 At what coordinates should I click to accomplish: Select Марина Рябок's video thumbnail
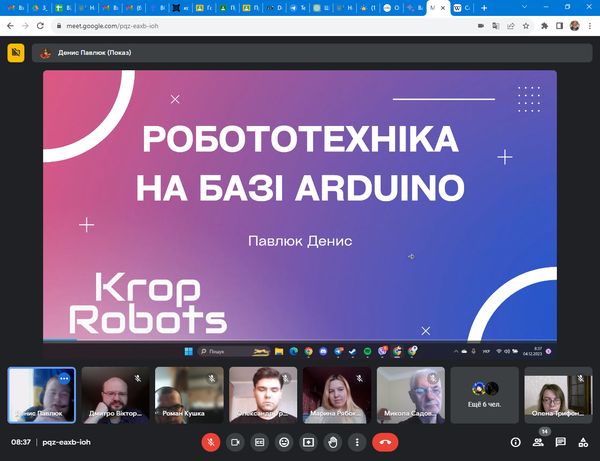(337, 394)
